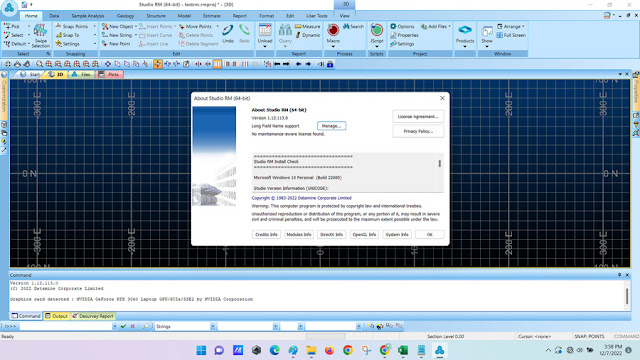Toggle Snap Points mode
This screenshot has height=360, width=640.
tap(72, 26)
